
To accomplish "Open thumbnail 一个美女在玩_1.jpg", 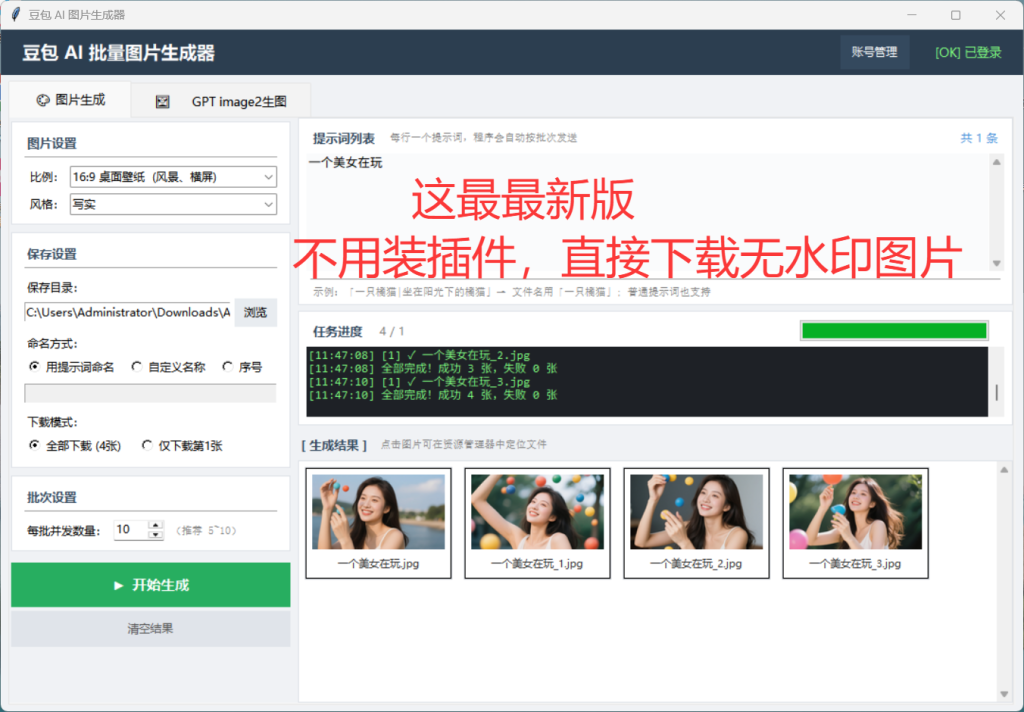I will coord(537,523).
